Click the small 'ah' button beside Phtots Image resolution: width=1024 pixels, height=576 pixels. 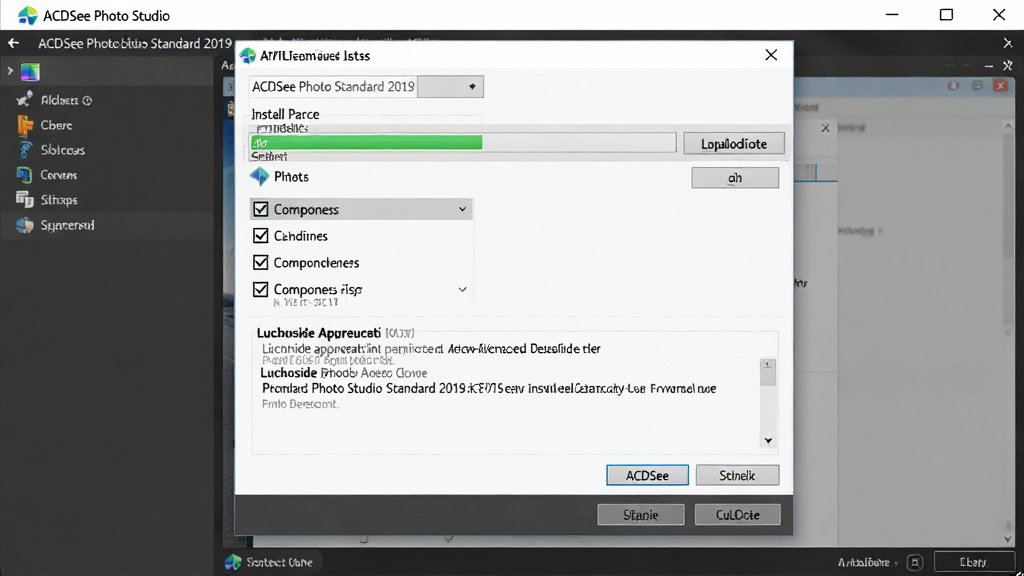735,178
